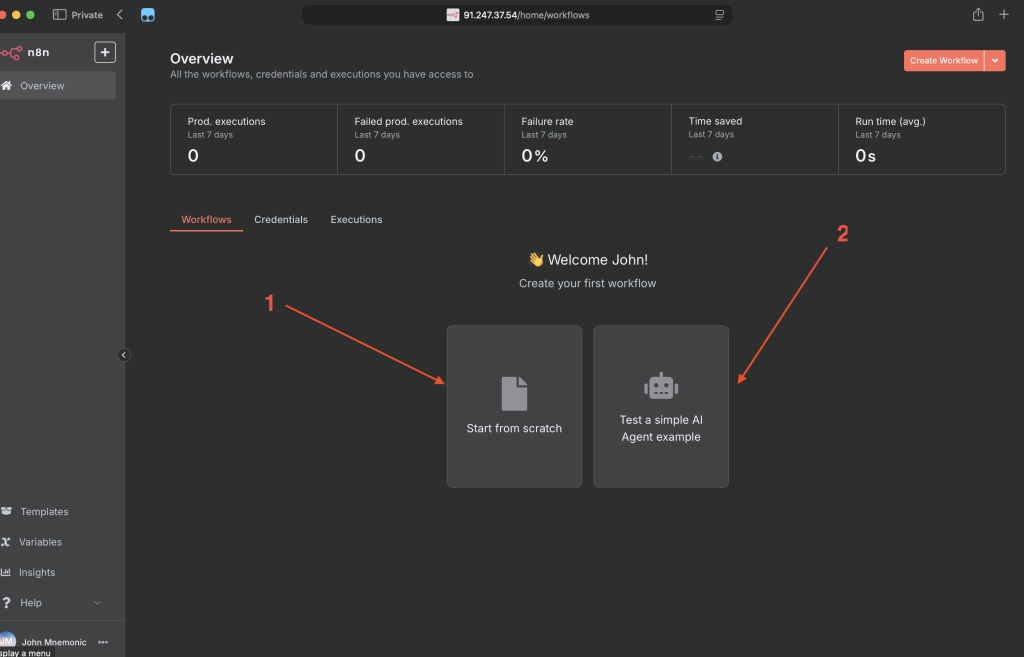Click the blank document icon
Image resolution: width=1024 pixels, height=657 pixels.
[x=514, y=394]
